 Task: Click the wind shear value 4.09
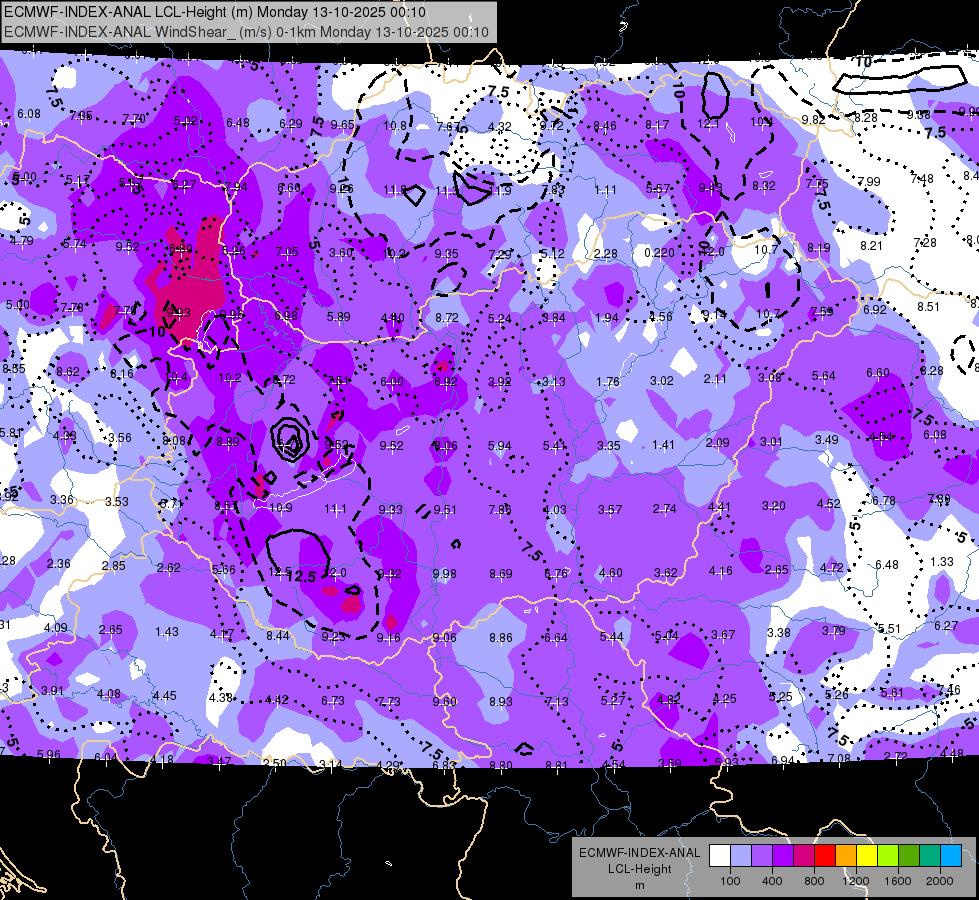[56, 628]
